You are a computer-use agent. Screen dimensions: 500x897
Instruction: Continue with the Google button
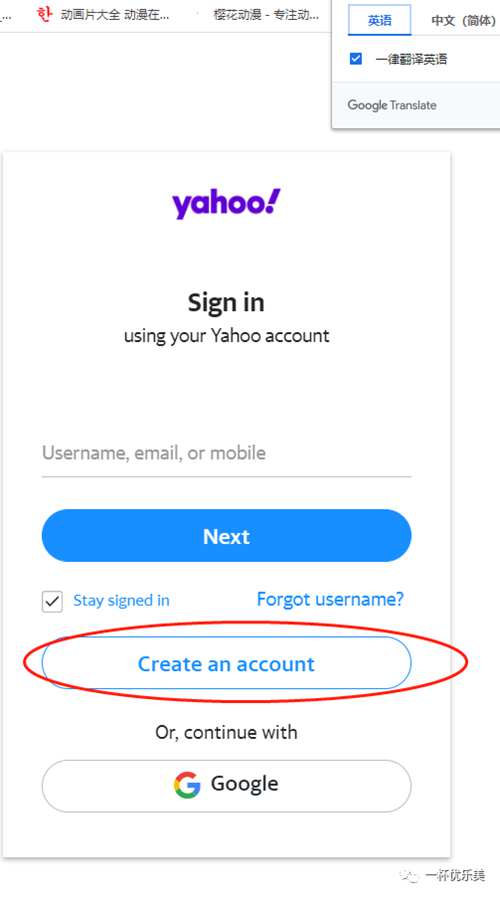[227, 785]
